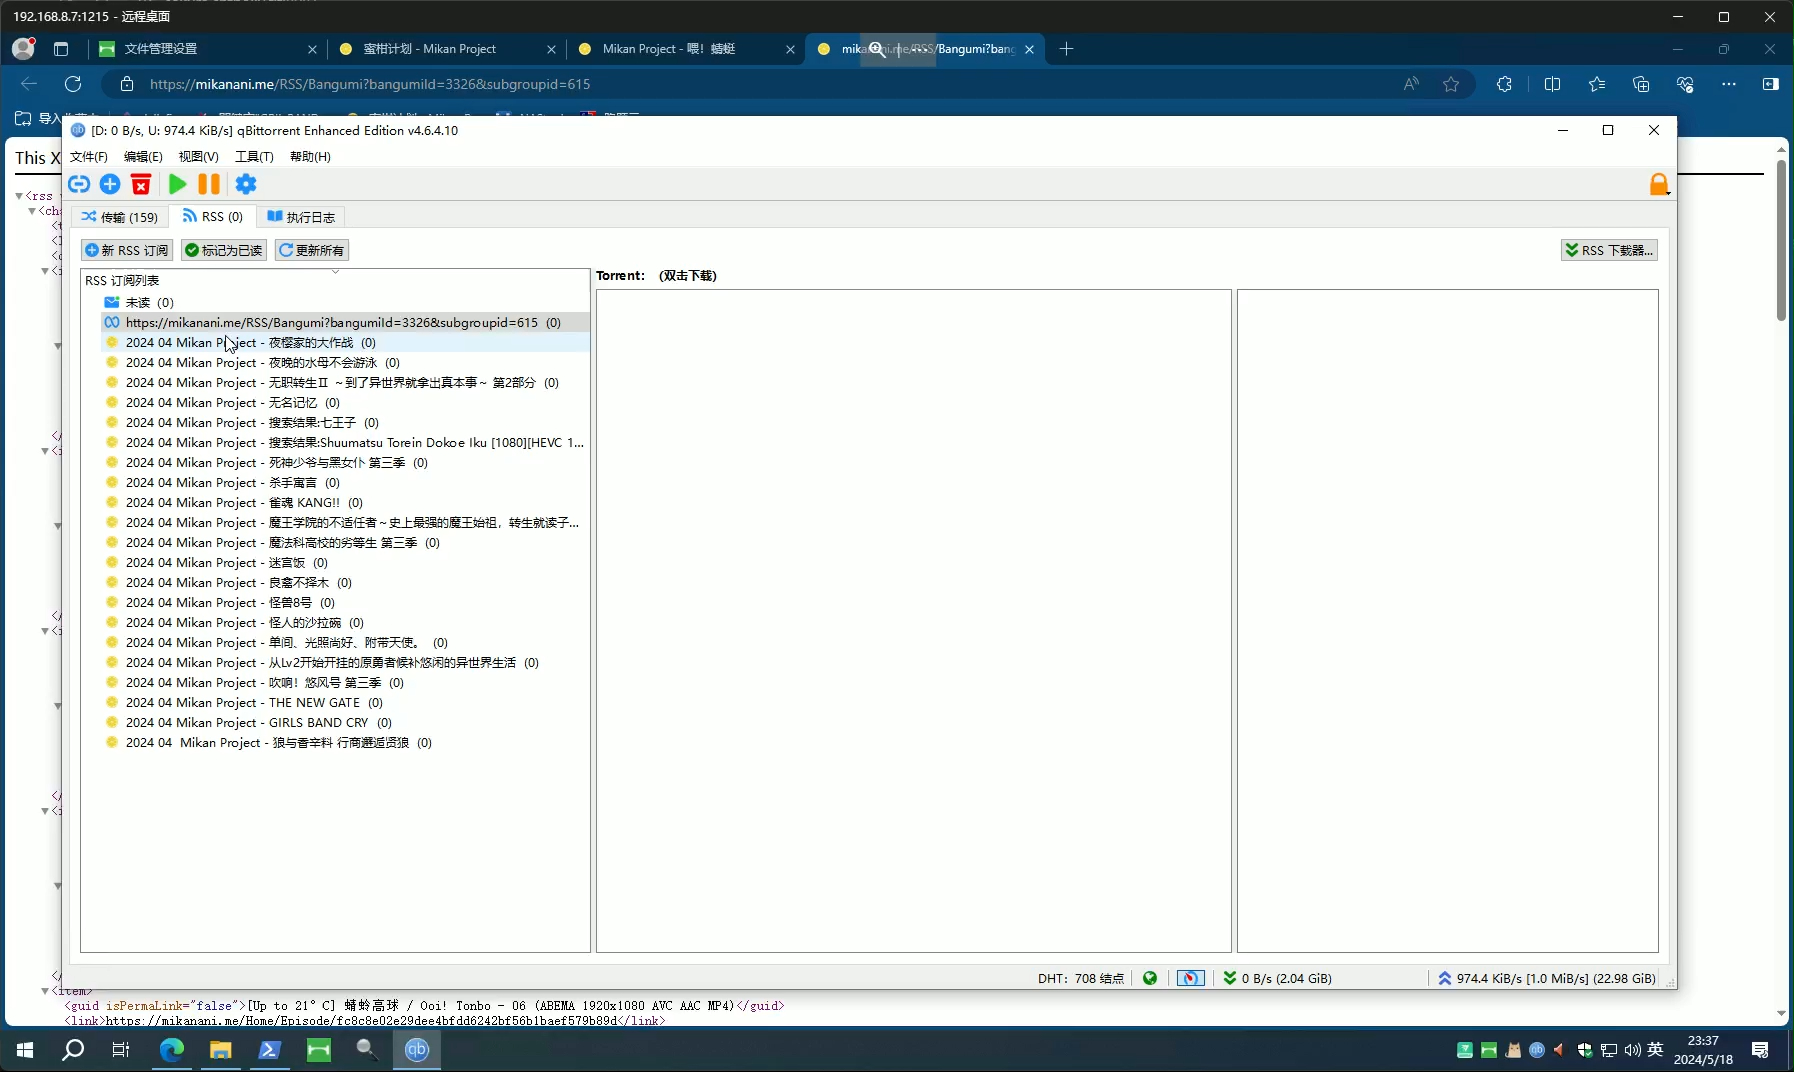Click the 新 RSS 订阅 button
Screen dimensions: 1794x1072
coord(127,250)
